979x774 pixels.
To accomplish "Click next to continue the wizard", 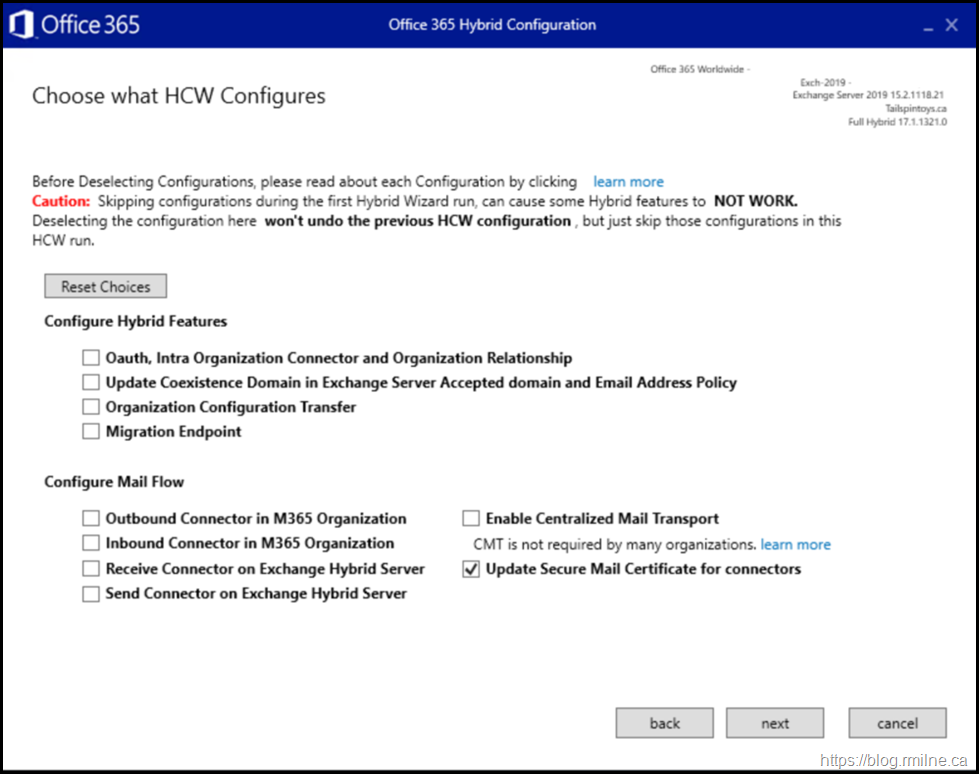I will pos(775,723).
